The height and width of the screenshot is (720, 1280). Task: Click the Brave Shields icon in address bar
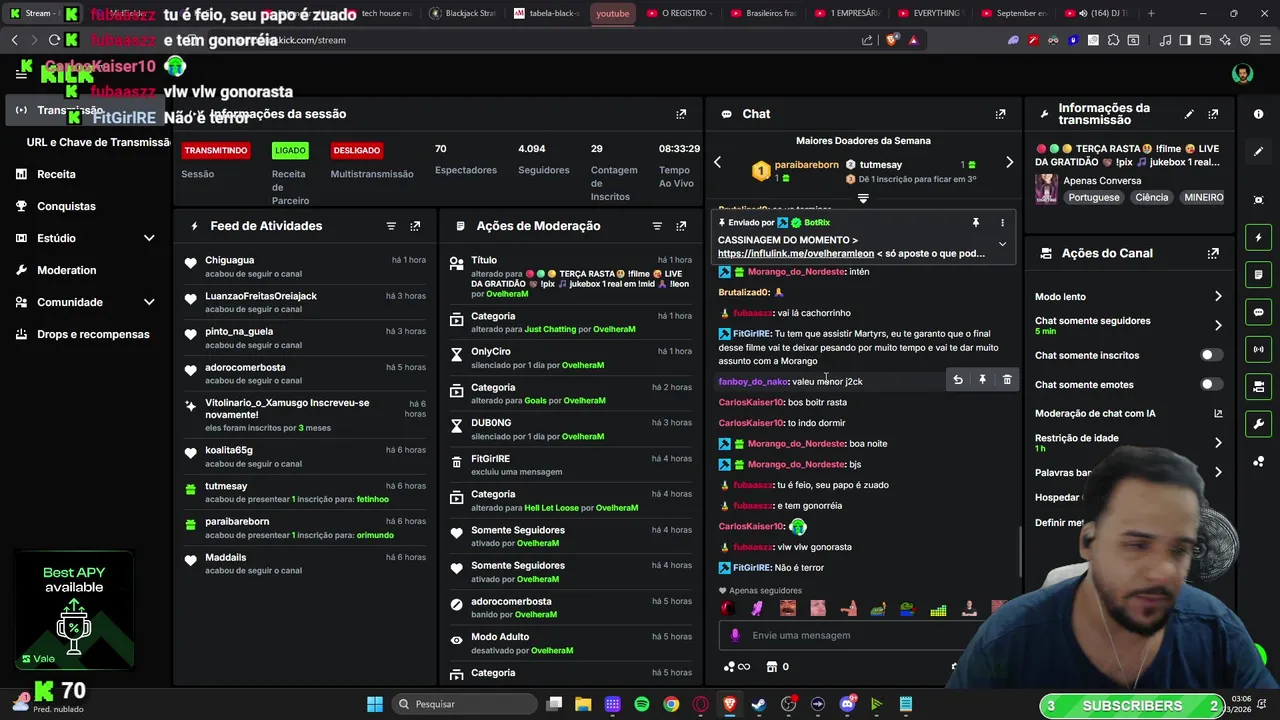[892, 40]
